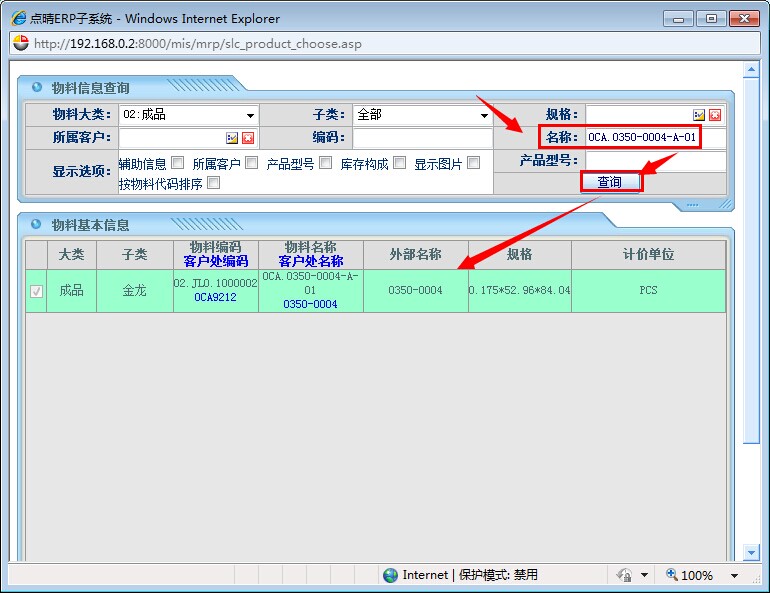Click the 物料编码 column header
This screenshot has height=593, width=770.
tap(215, 247)
